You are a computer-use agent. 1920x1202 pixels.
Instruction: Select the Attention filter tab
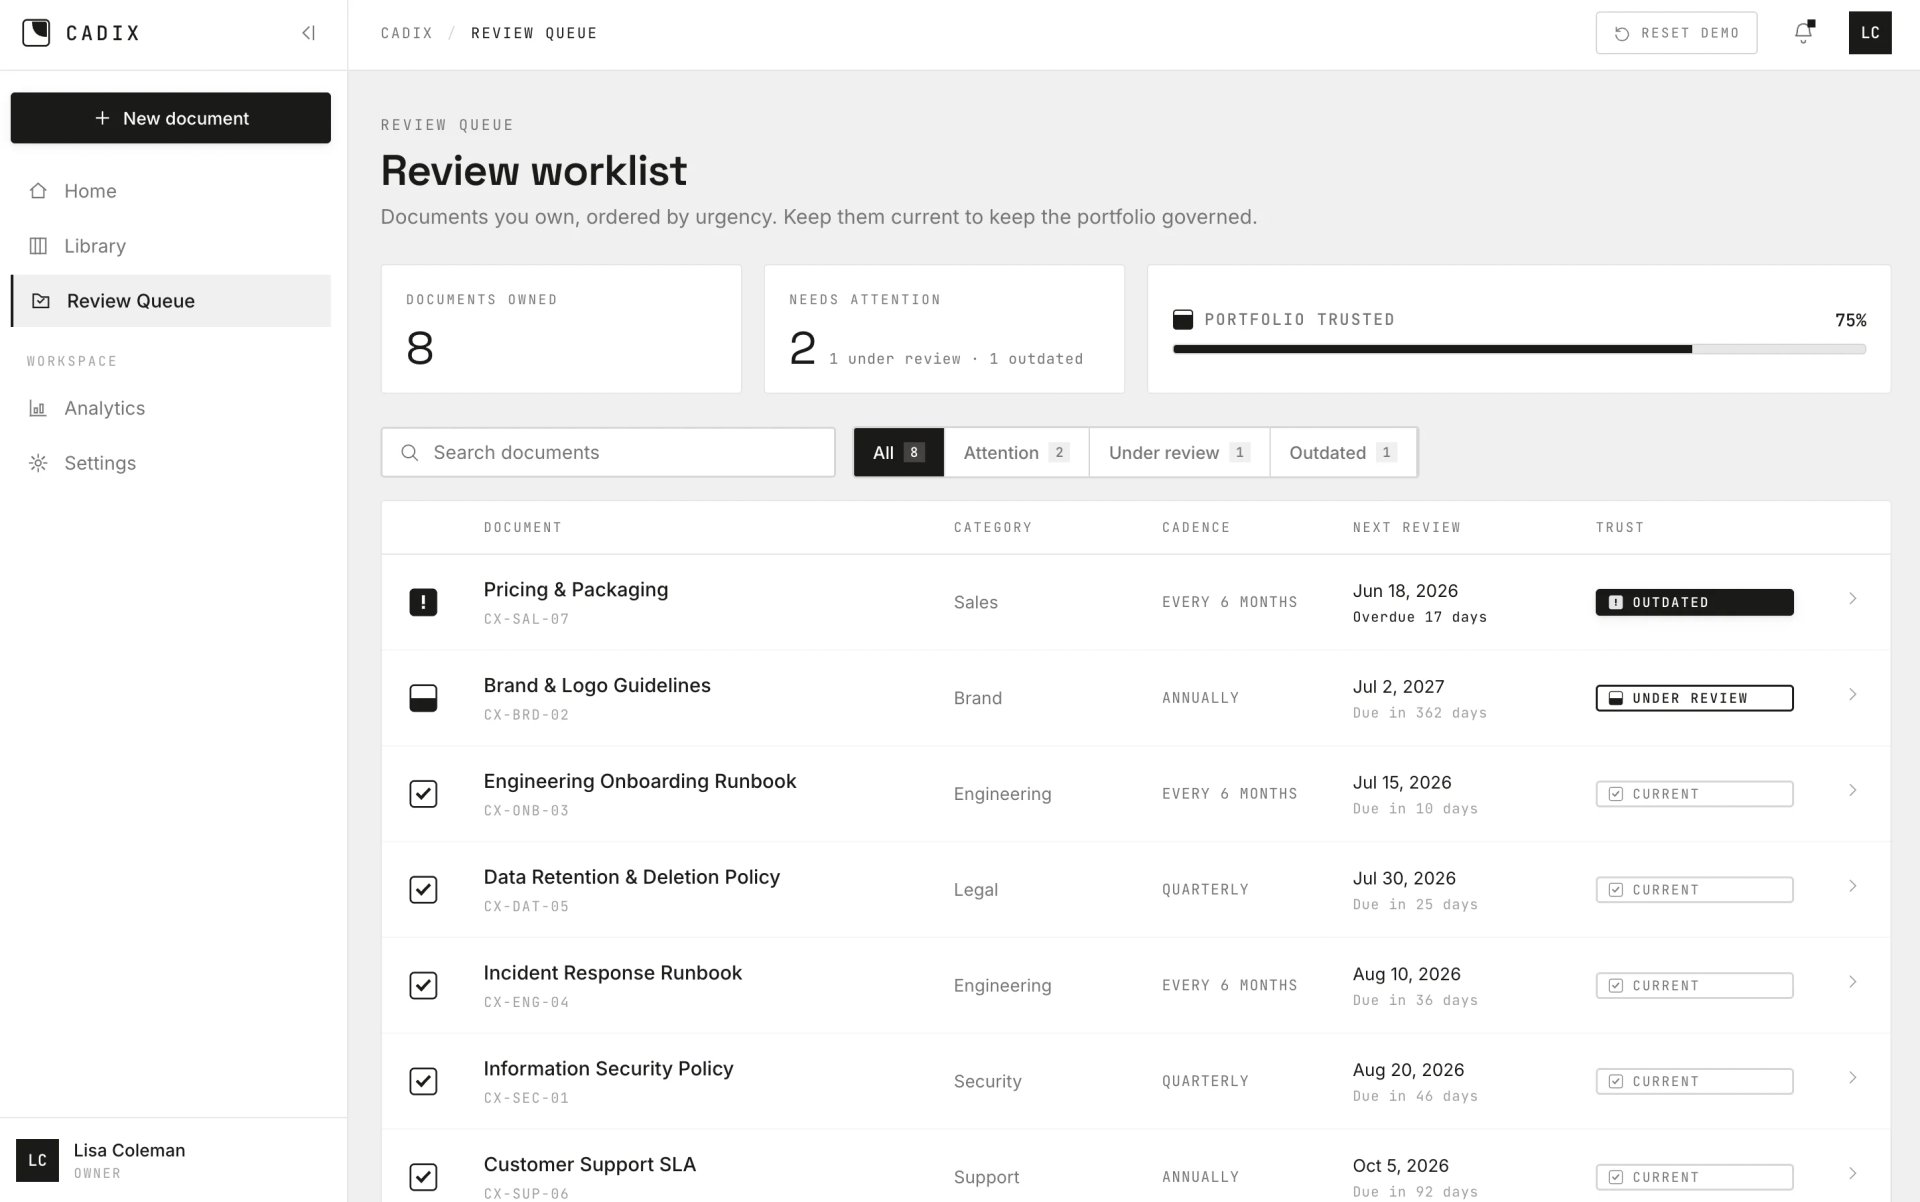pos(1016,453)
